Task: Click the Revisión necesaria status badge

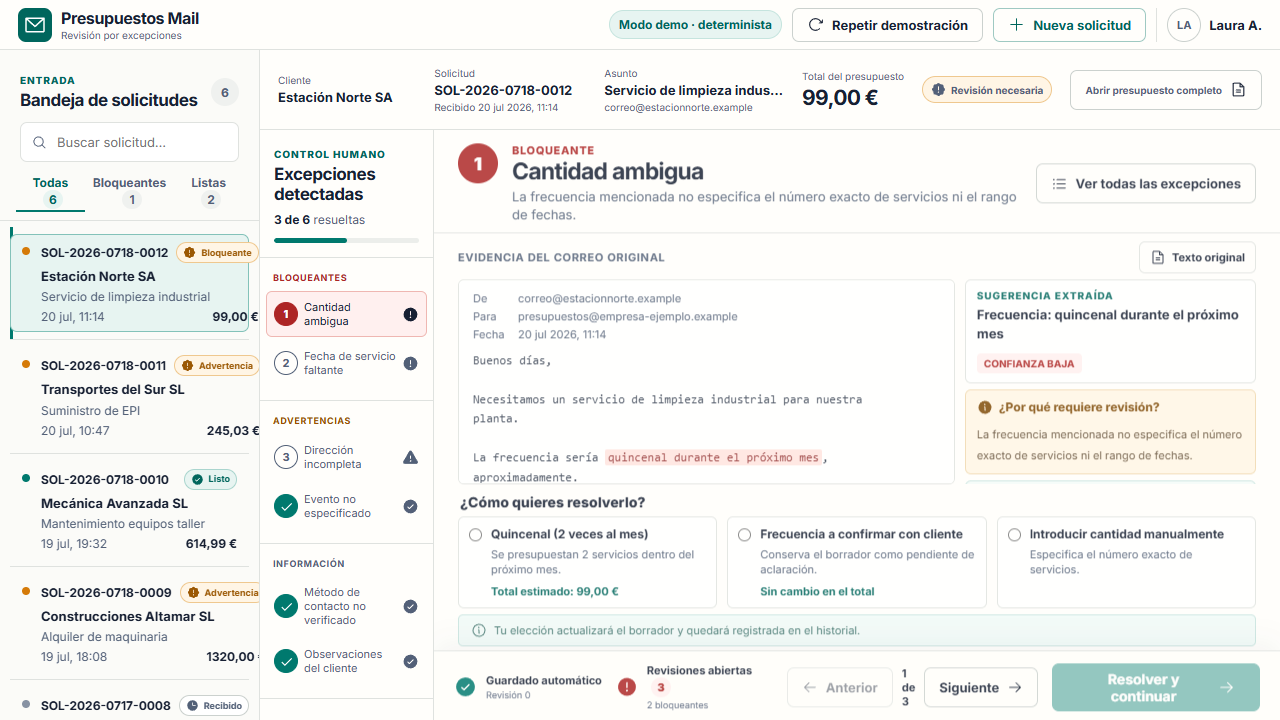Action: pyautogui.click(x=987, y=90)
